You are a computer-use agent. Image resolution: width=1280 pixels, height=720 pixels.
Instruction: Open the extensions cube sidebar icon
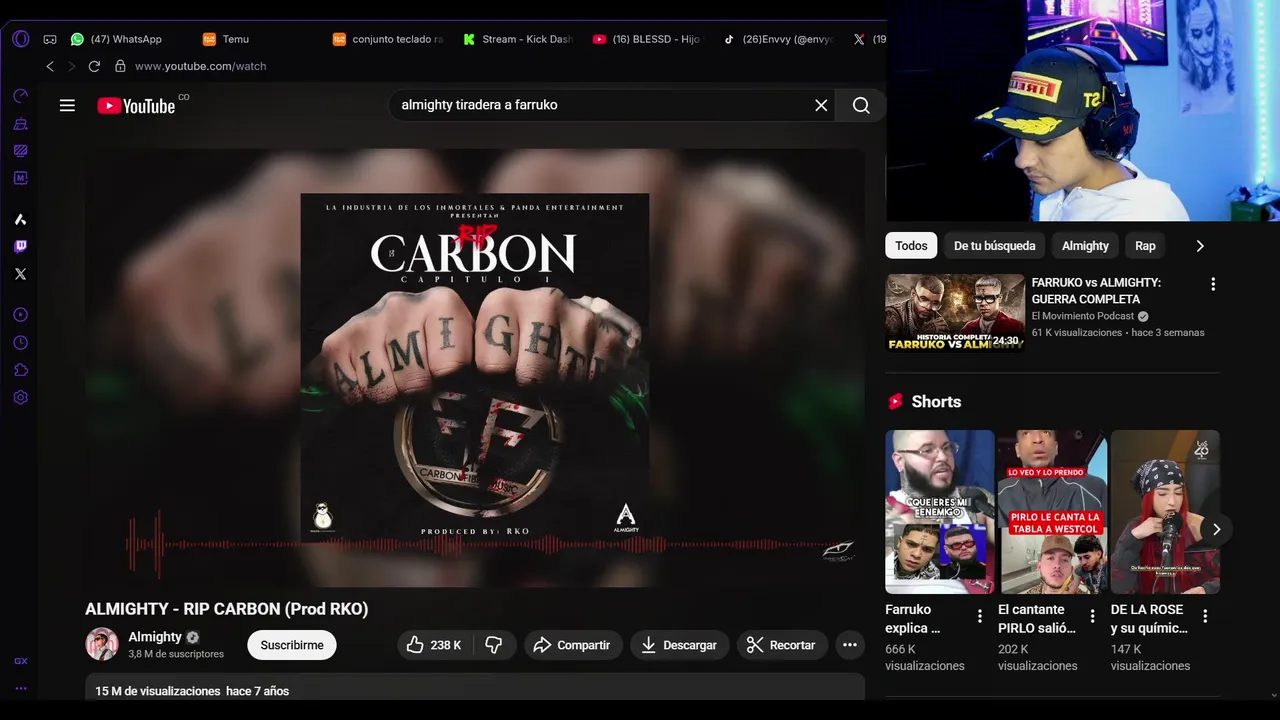[x=20, y=370]
